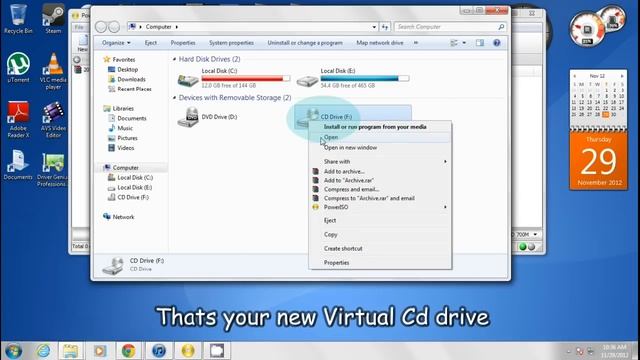Image resolution: width=640 pixels, height=360 pixels.
Task: Click System properties toolbar button
Action: click(231, 43)
